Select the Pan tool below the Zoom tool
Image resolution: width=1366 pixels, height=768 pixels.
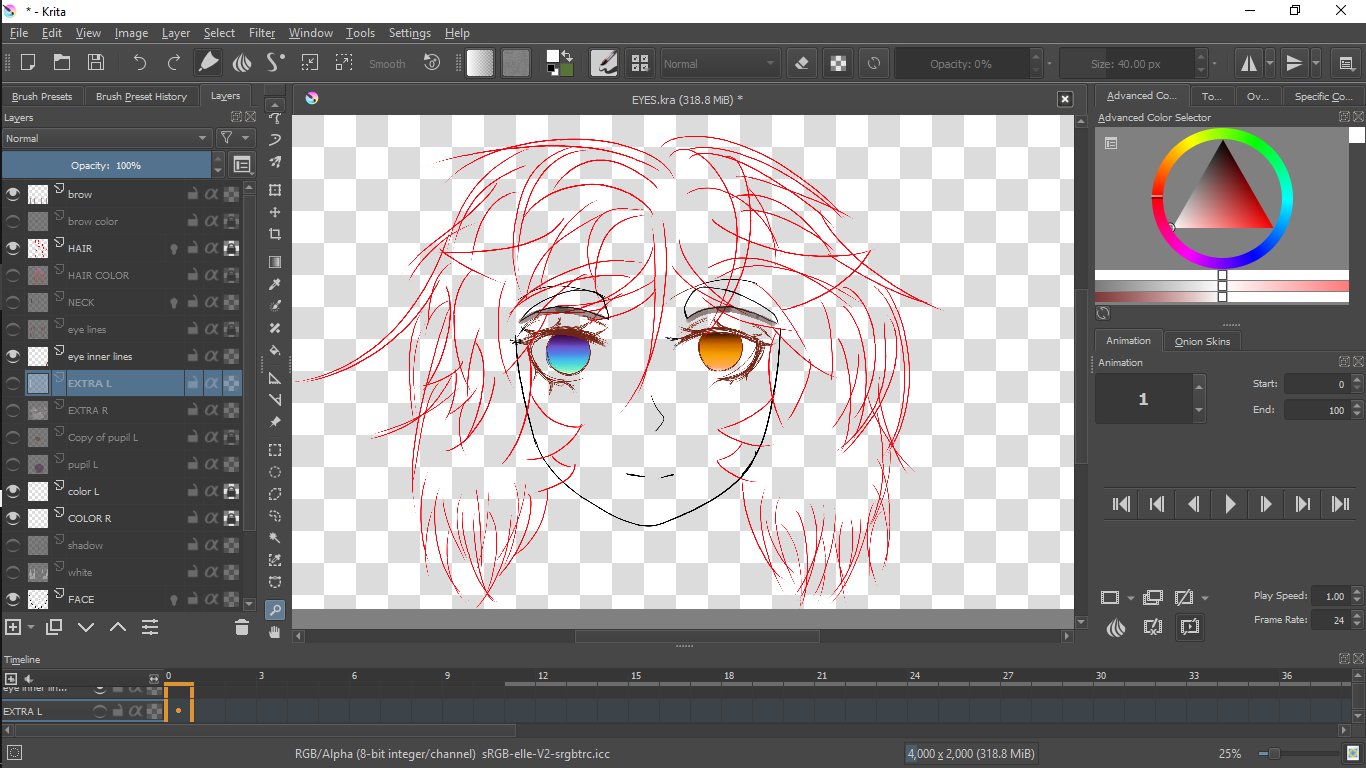[275, 631]
